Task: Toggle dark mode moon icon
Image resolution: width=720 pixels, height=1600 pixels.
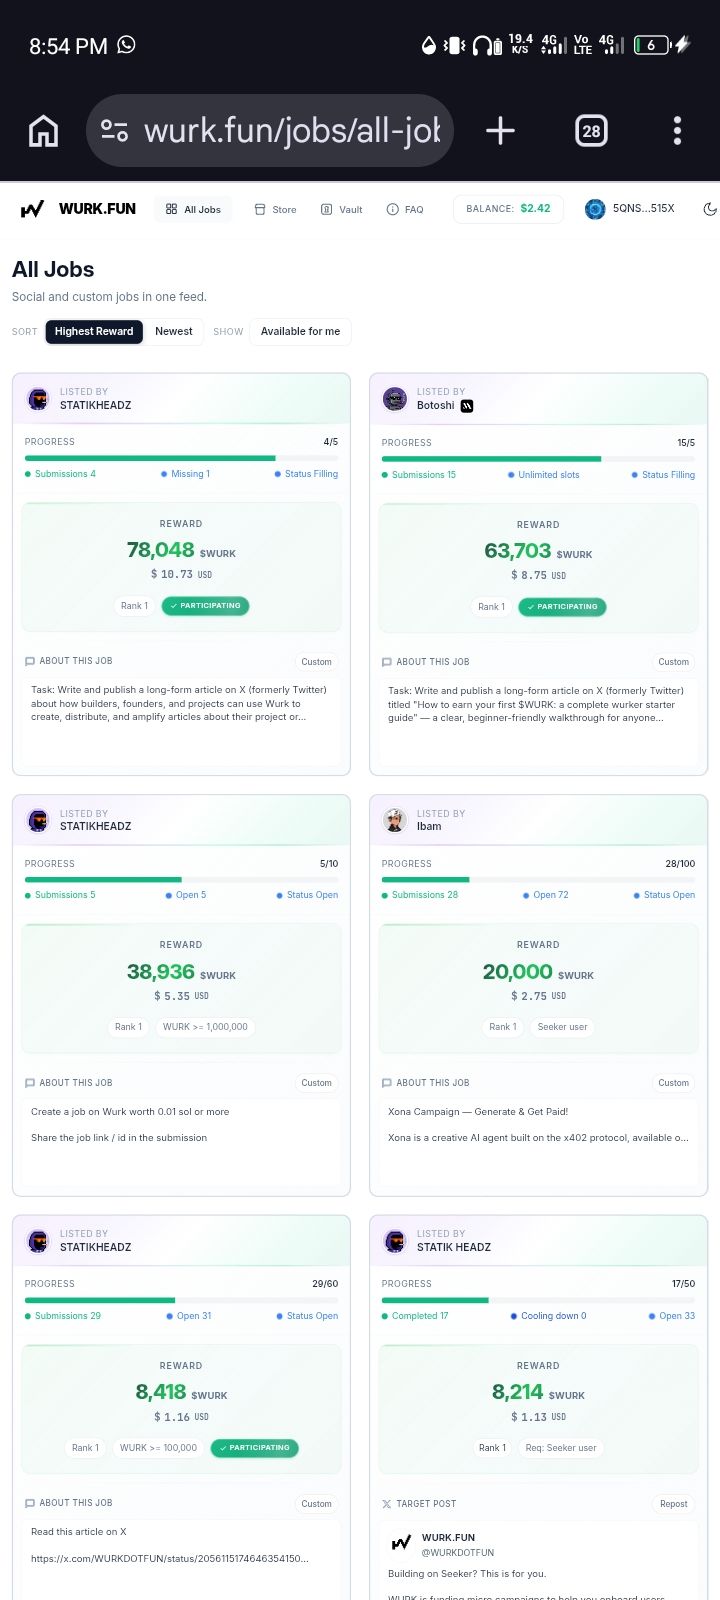Action: tap(710, 209)
